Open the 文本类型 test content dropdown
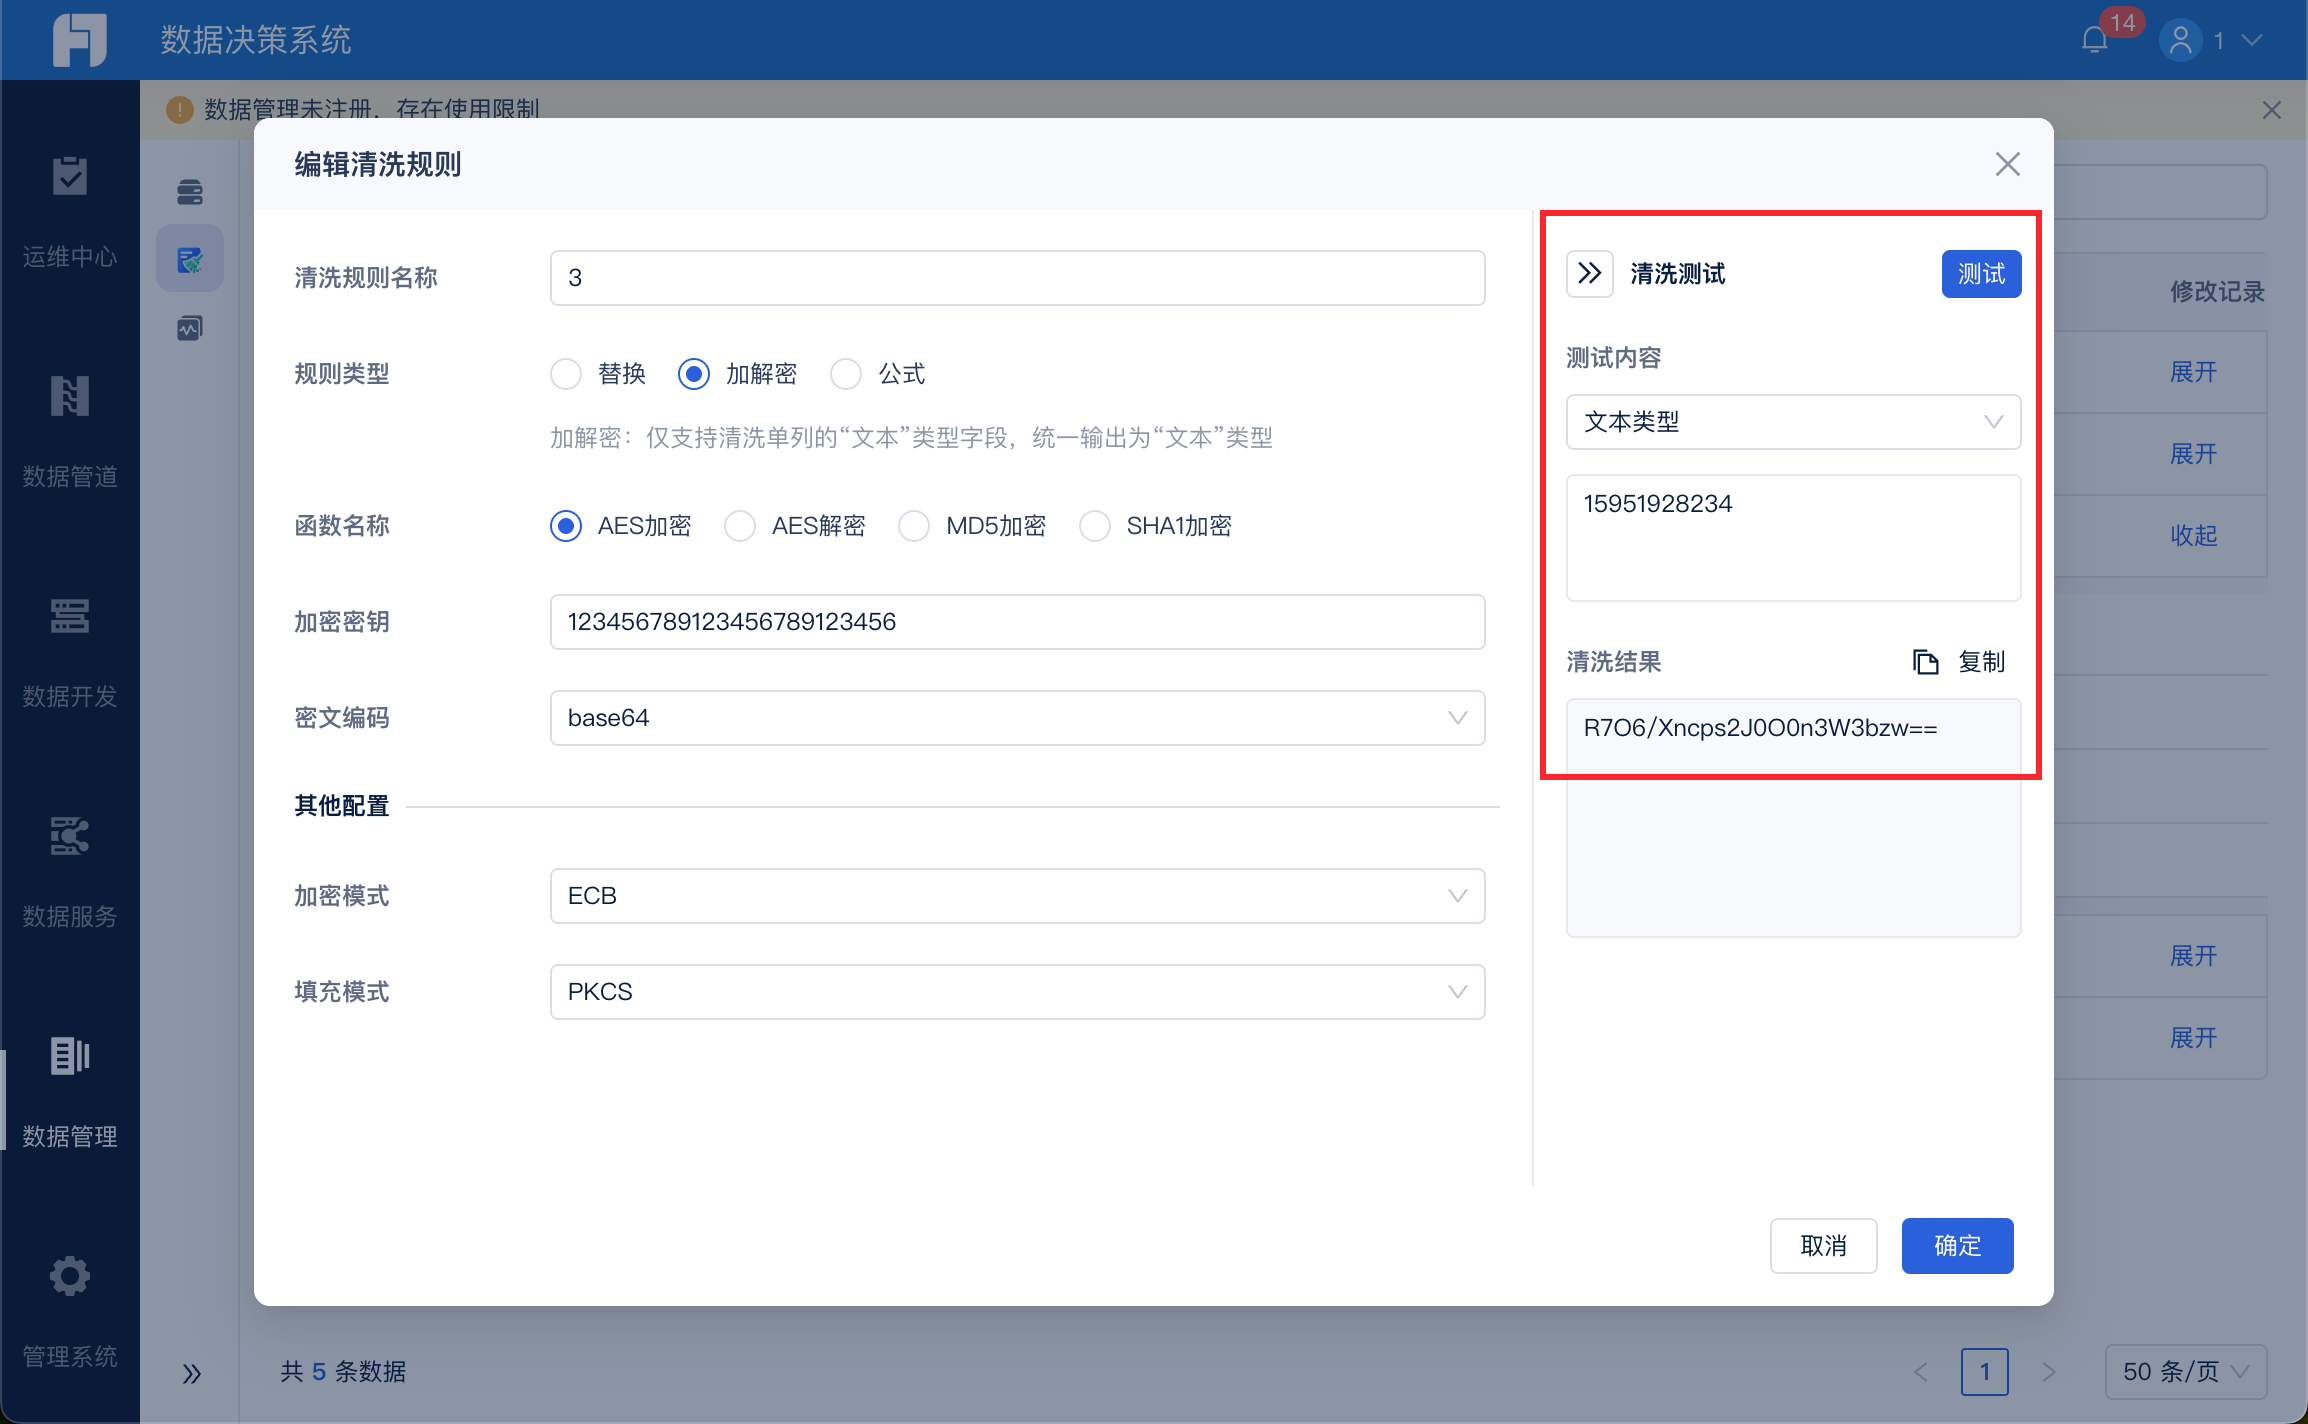Viewport: 2308px width, 1424px height. 1792,422
